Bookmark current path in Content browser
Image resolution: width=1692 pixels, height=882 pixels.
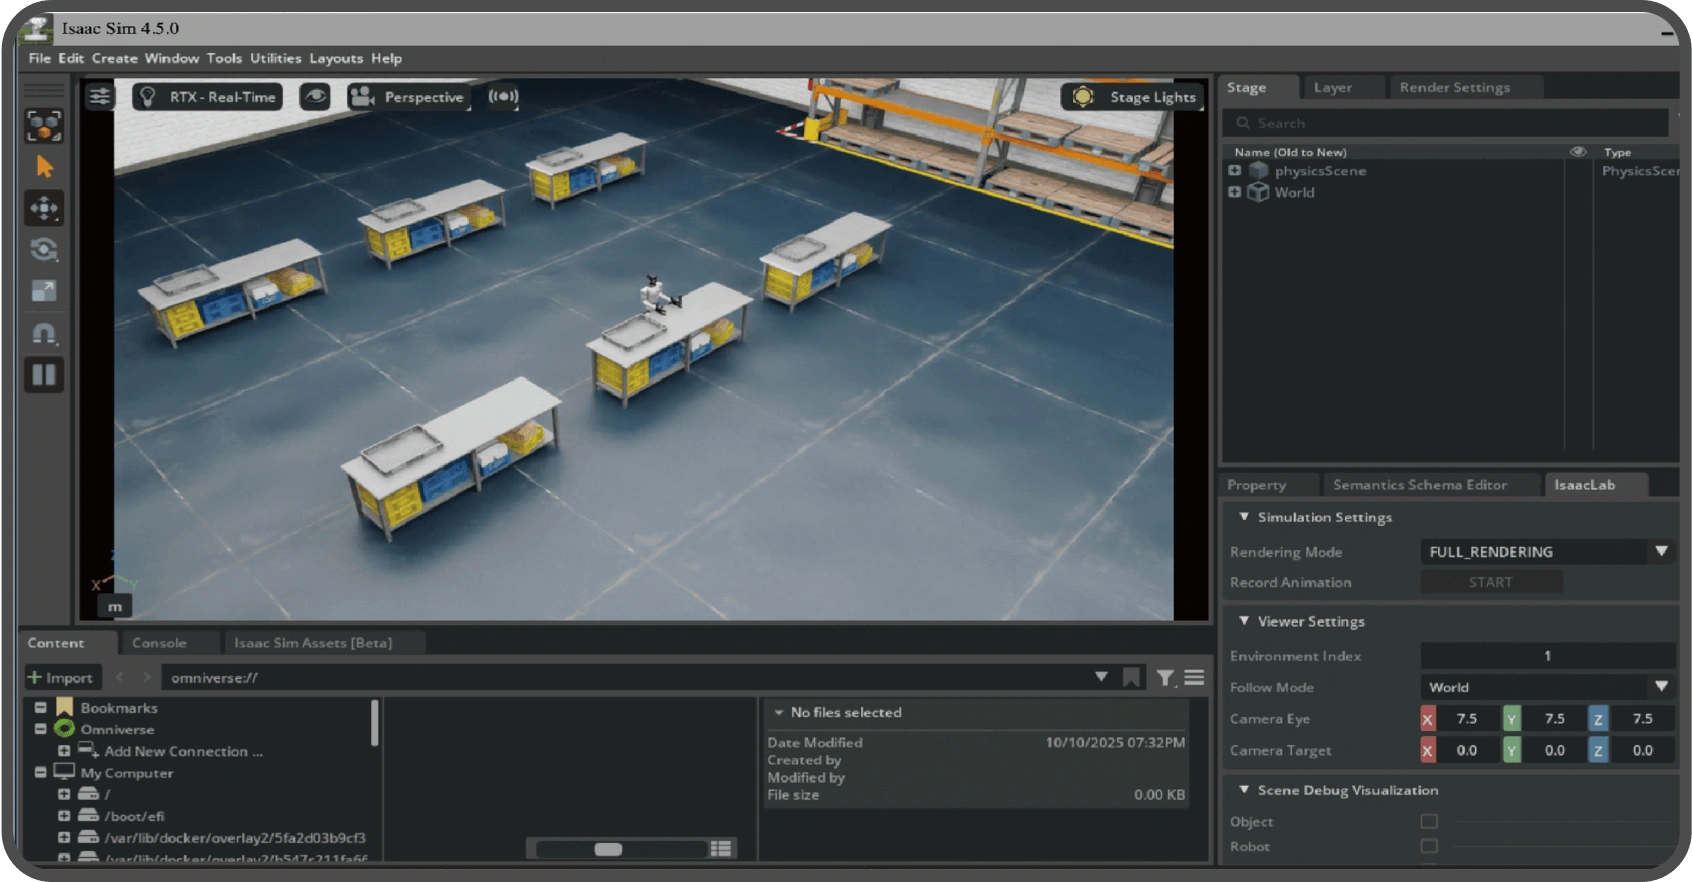pyautogui.click(x=1131, y=678)
